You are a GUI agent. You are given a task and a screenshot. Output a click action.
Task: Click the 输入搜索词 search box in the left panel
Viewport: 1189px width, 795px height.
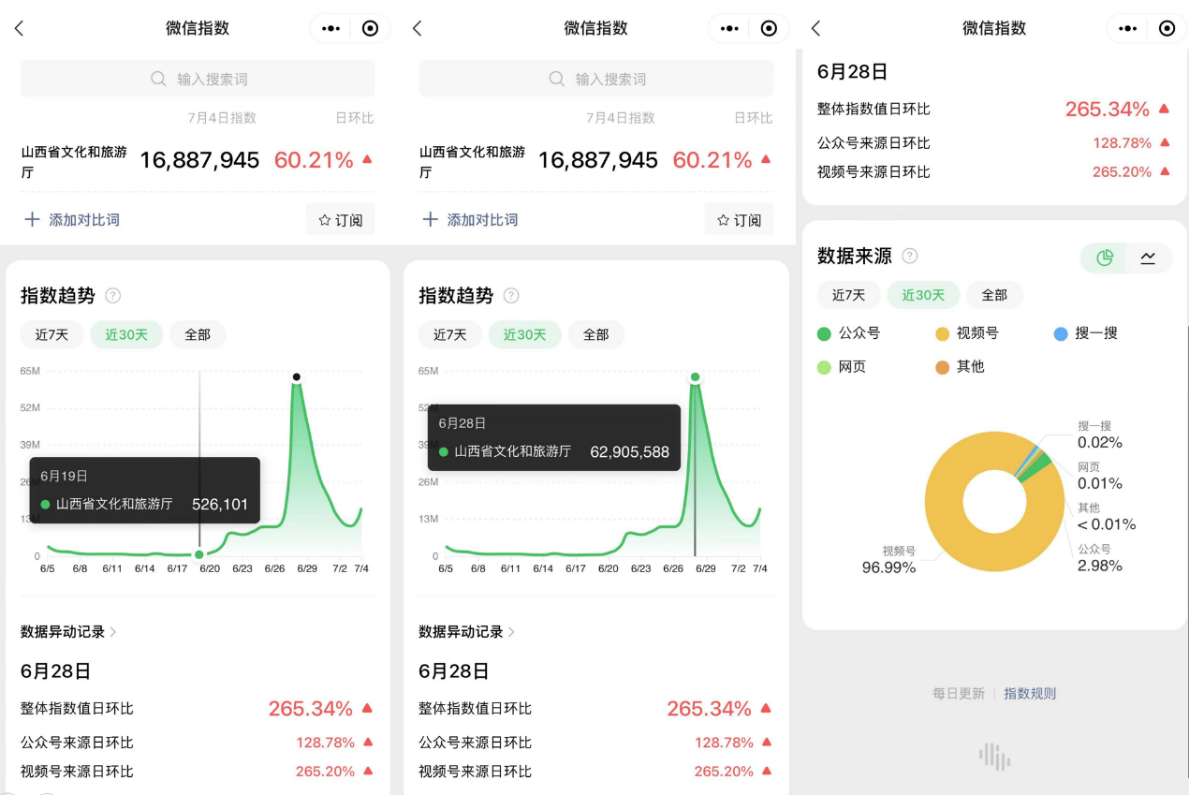pos(198,79)
